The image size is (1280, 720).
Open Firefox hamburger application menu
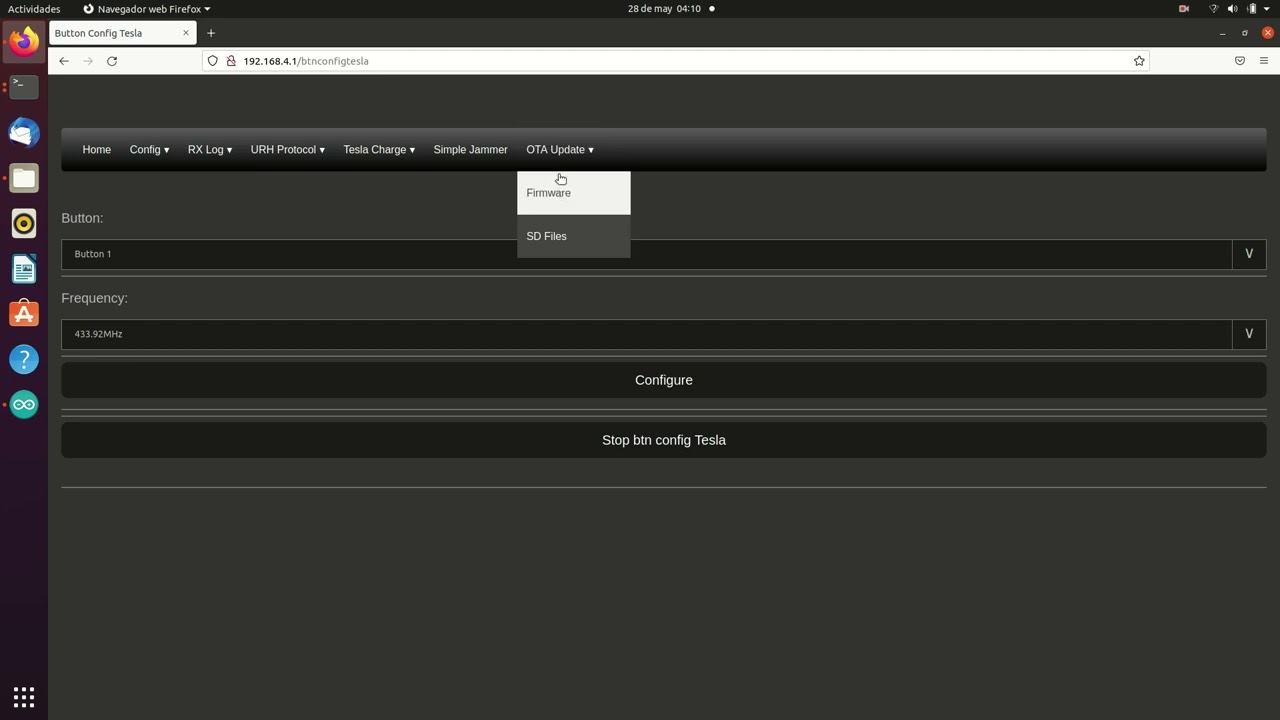pyautogui.click(x=1264, y=61)
